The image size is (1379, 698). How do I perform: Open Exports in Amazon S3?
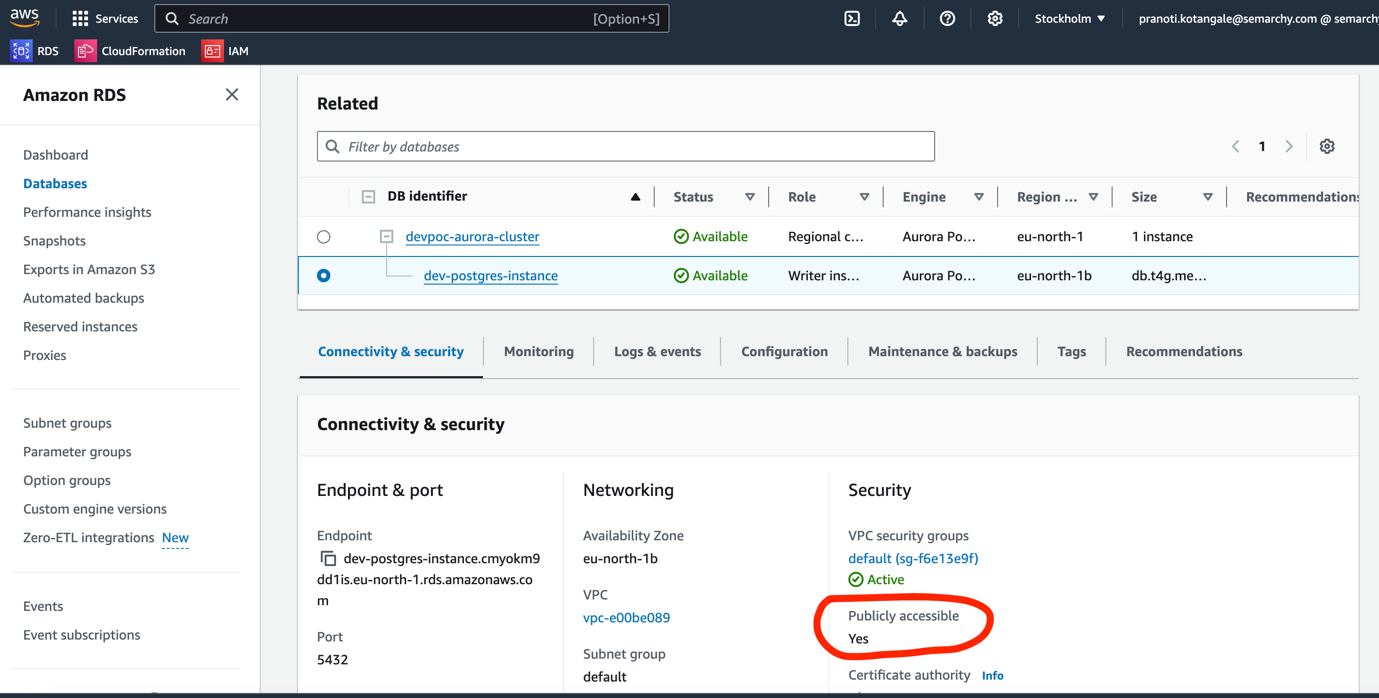pyautogui.click(x=89, y=269)
